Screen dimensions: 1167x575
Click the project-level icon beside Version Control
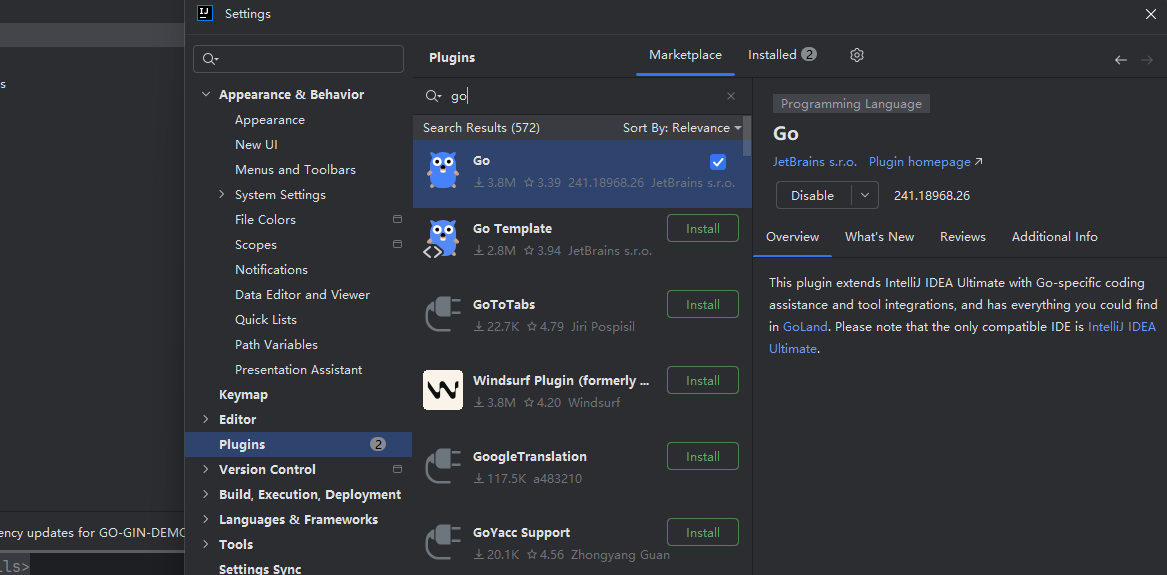click(397, 469)
